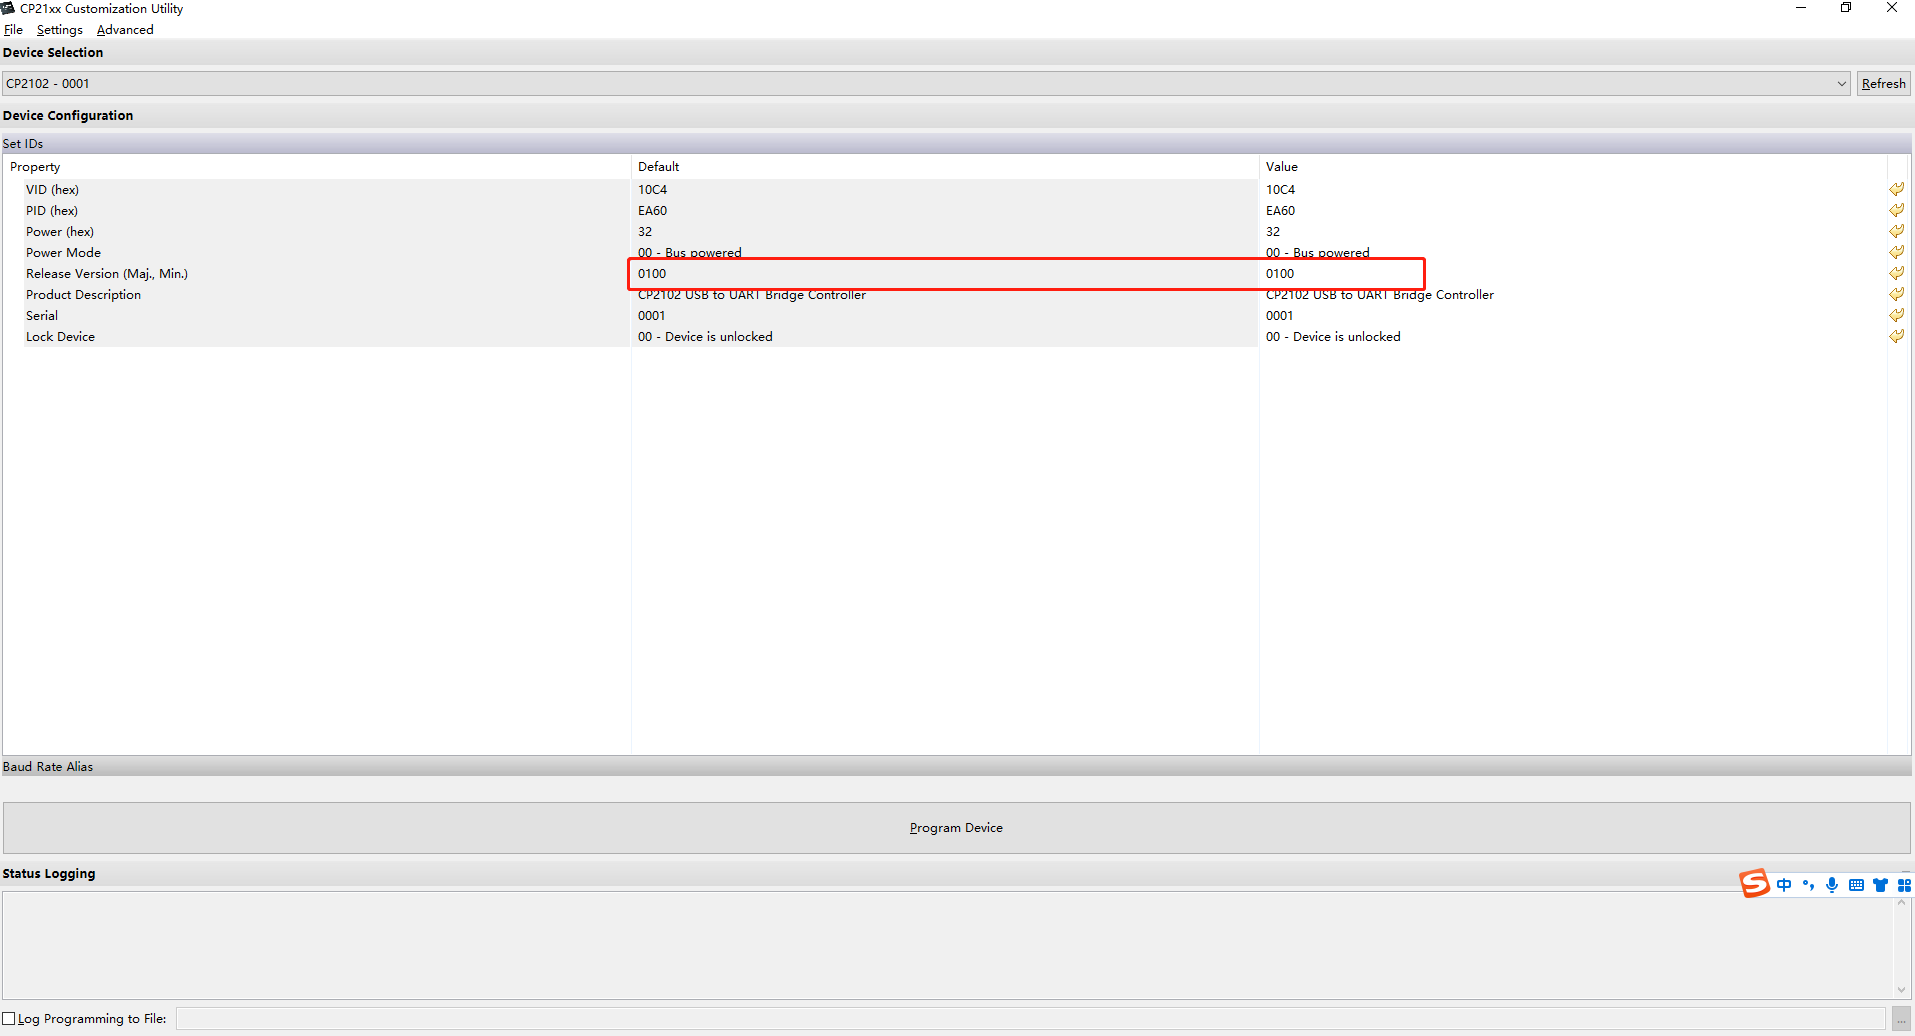1915x1036 pixels.
Task: Open the Sogou soft keyboard icon
Action: pos(1856,885)
